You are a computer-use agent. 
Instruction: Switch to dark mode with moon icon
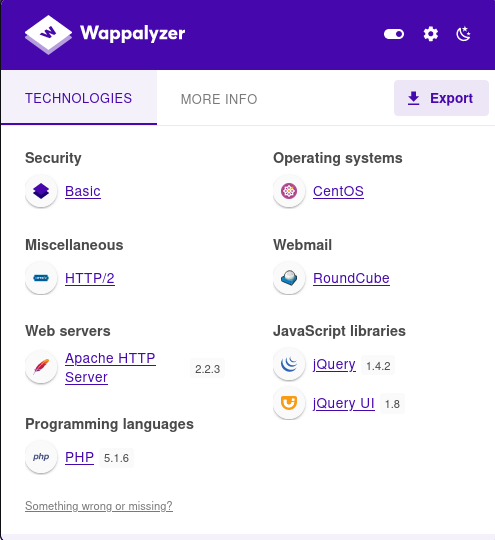(463, 34)
